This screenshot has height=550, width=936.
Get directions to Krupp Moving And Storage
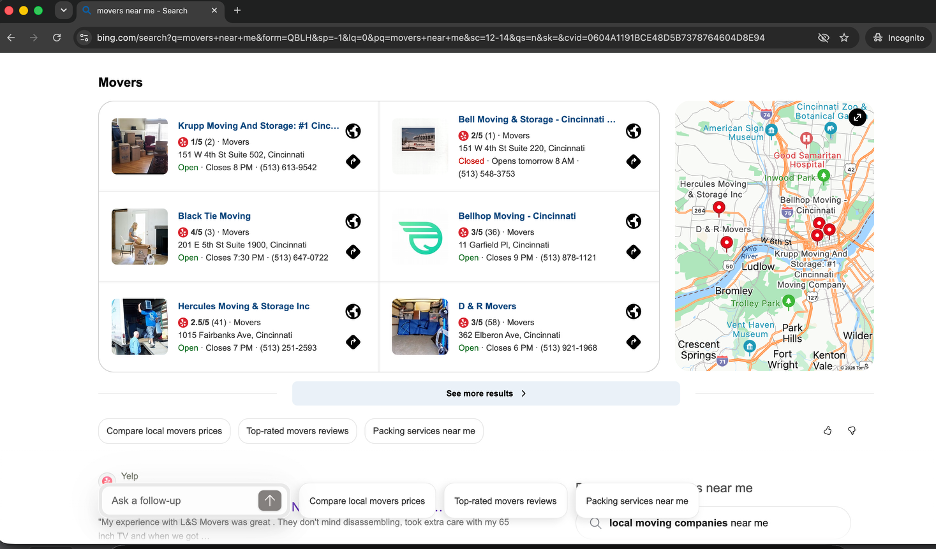pos(353,161)
